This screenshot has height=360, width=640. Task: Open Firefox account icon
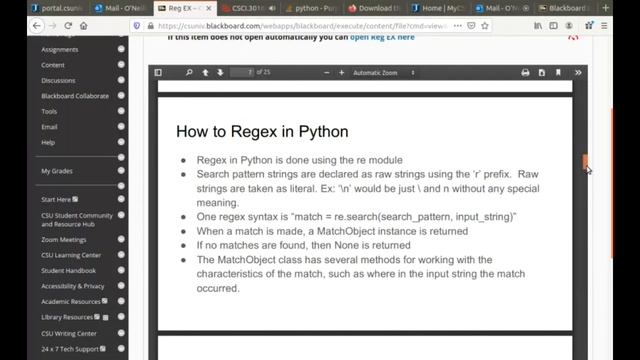click(x=569, y=26)
